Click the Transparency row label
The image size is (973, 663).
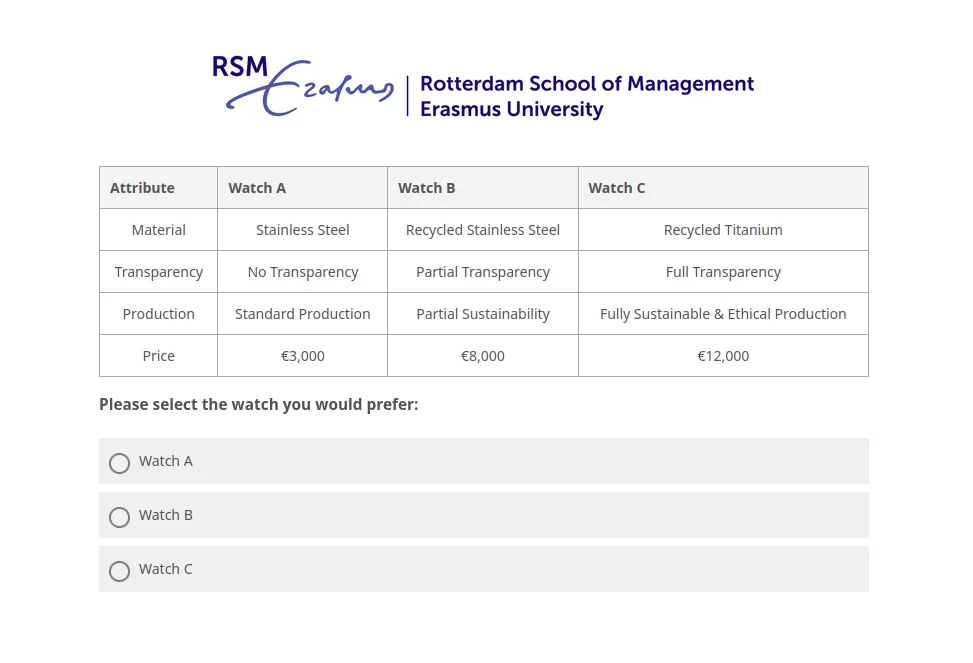click(159, 272)
